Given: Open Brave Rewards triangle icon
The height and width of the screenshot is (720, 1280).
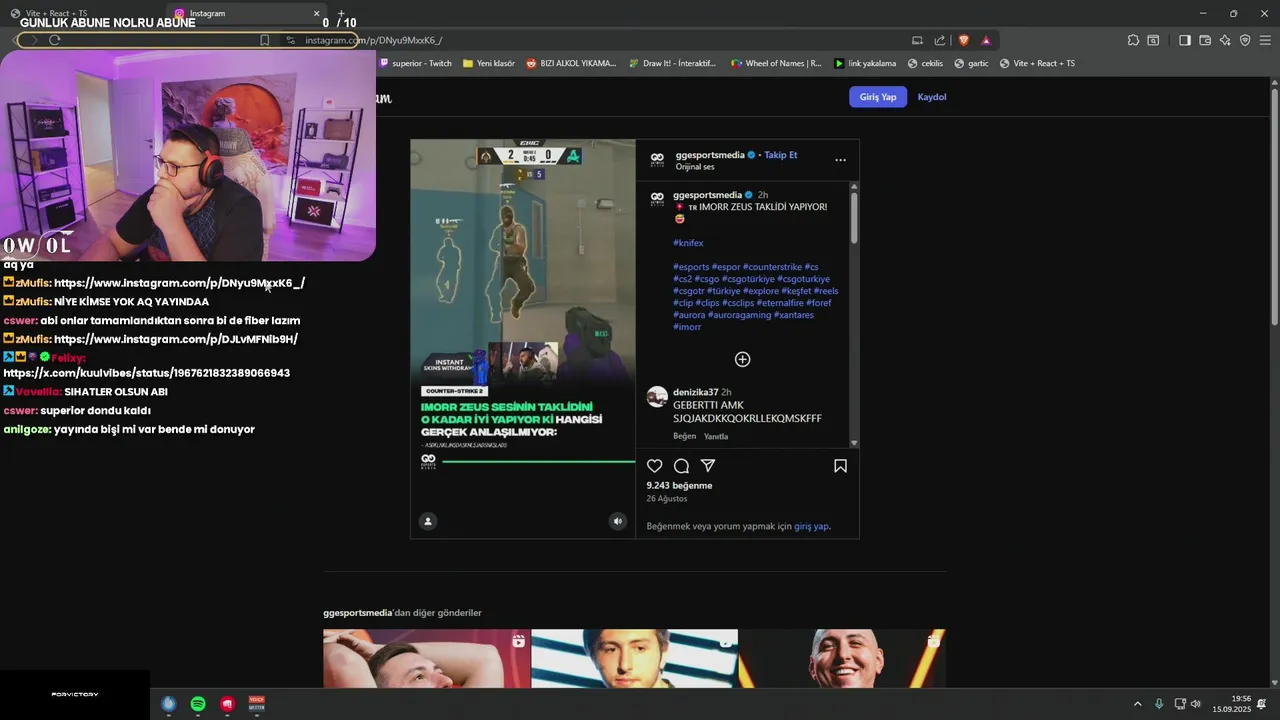Looking at the screenshot, I should point(986,40).
